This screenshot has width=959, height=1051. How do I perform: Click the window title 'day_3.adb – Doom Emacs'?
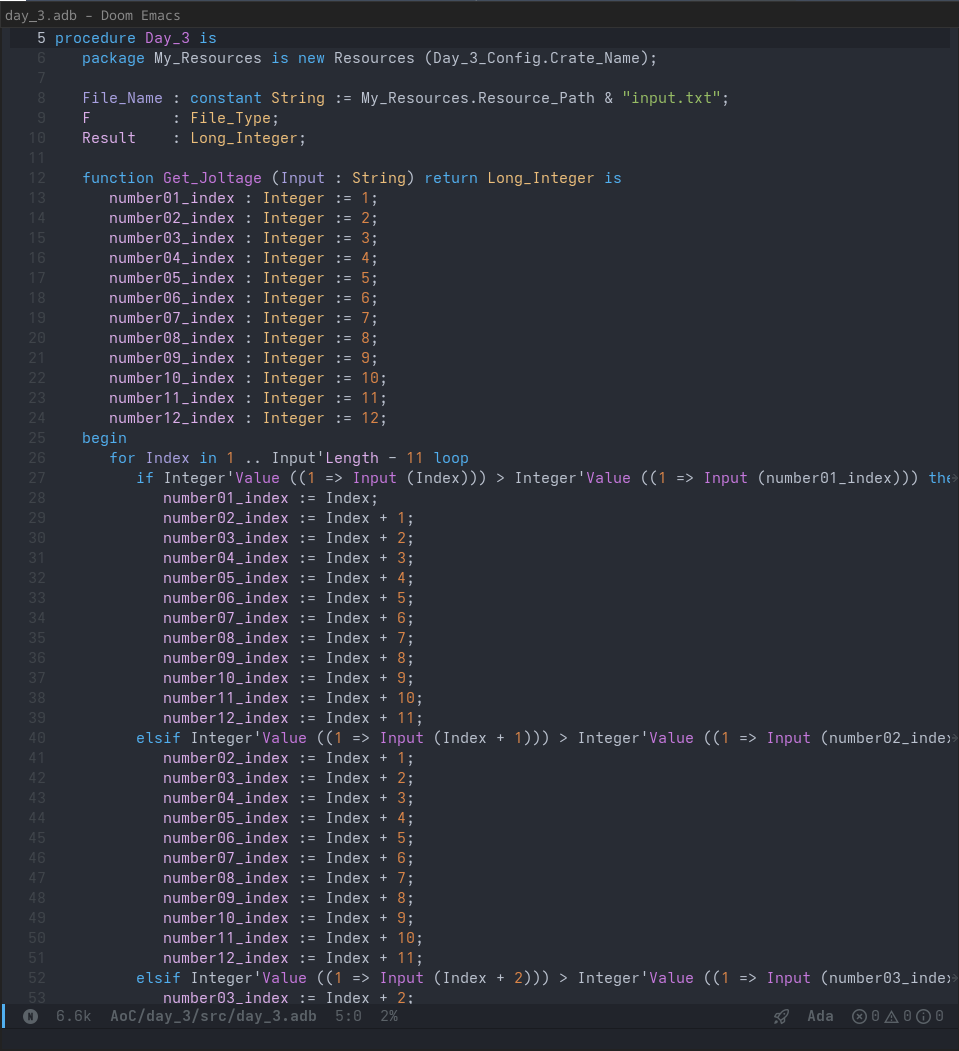(93, 16)
